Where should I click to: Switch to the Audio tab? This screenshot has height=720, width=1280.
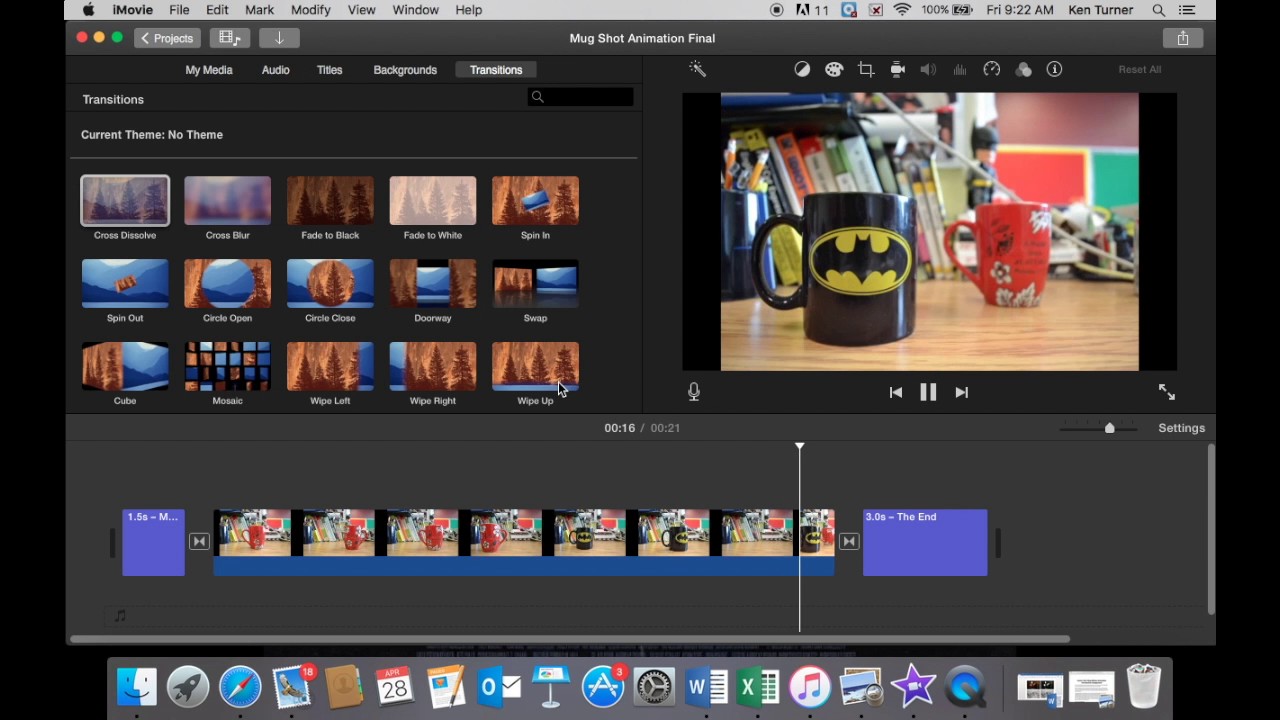(276, 70)
